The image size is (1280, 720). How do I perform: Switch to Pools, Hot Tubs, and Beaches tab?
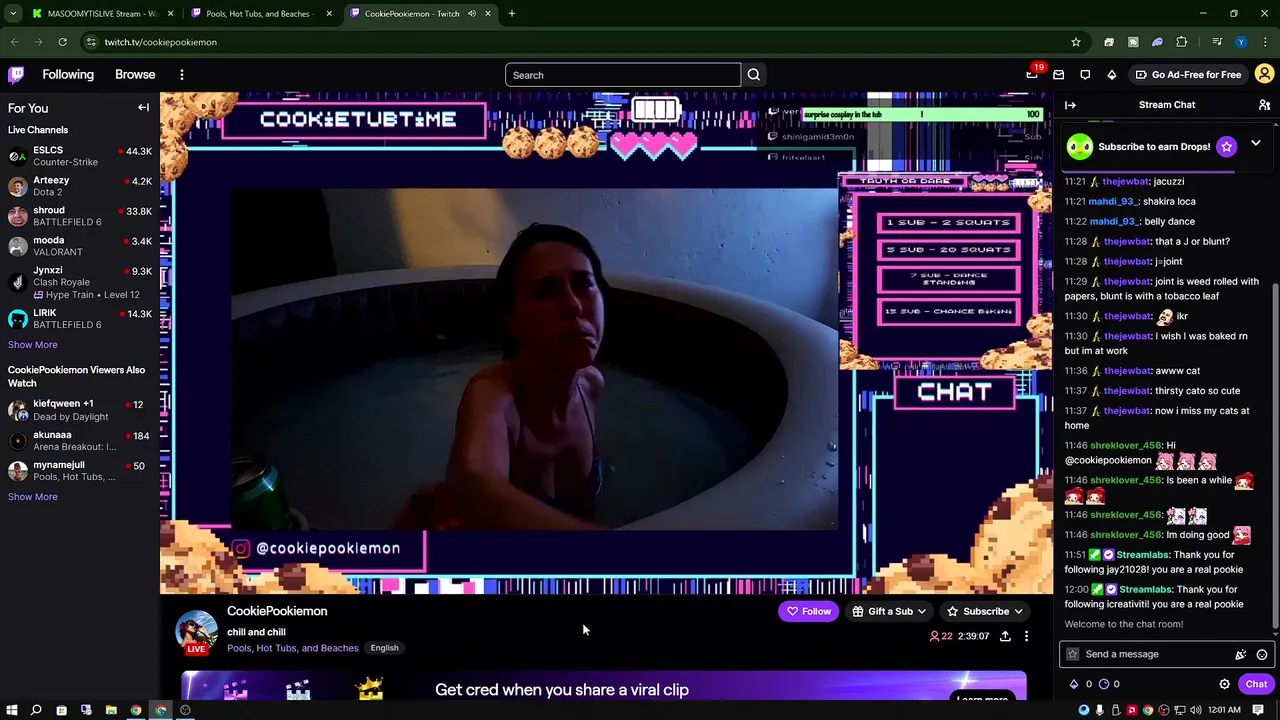260,14
